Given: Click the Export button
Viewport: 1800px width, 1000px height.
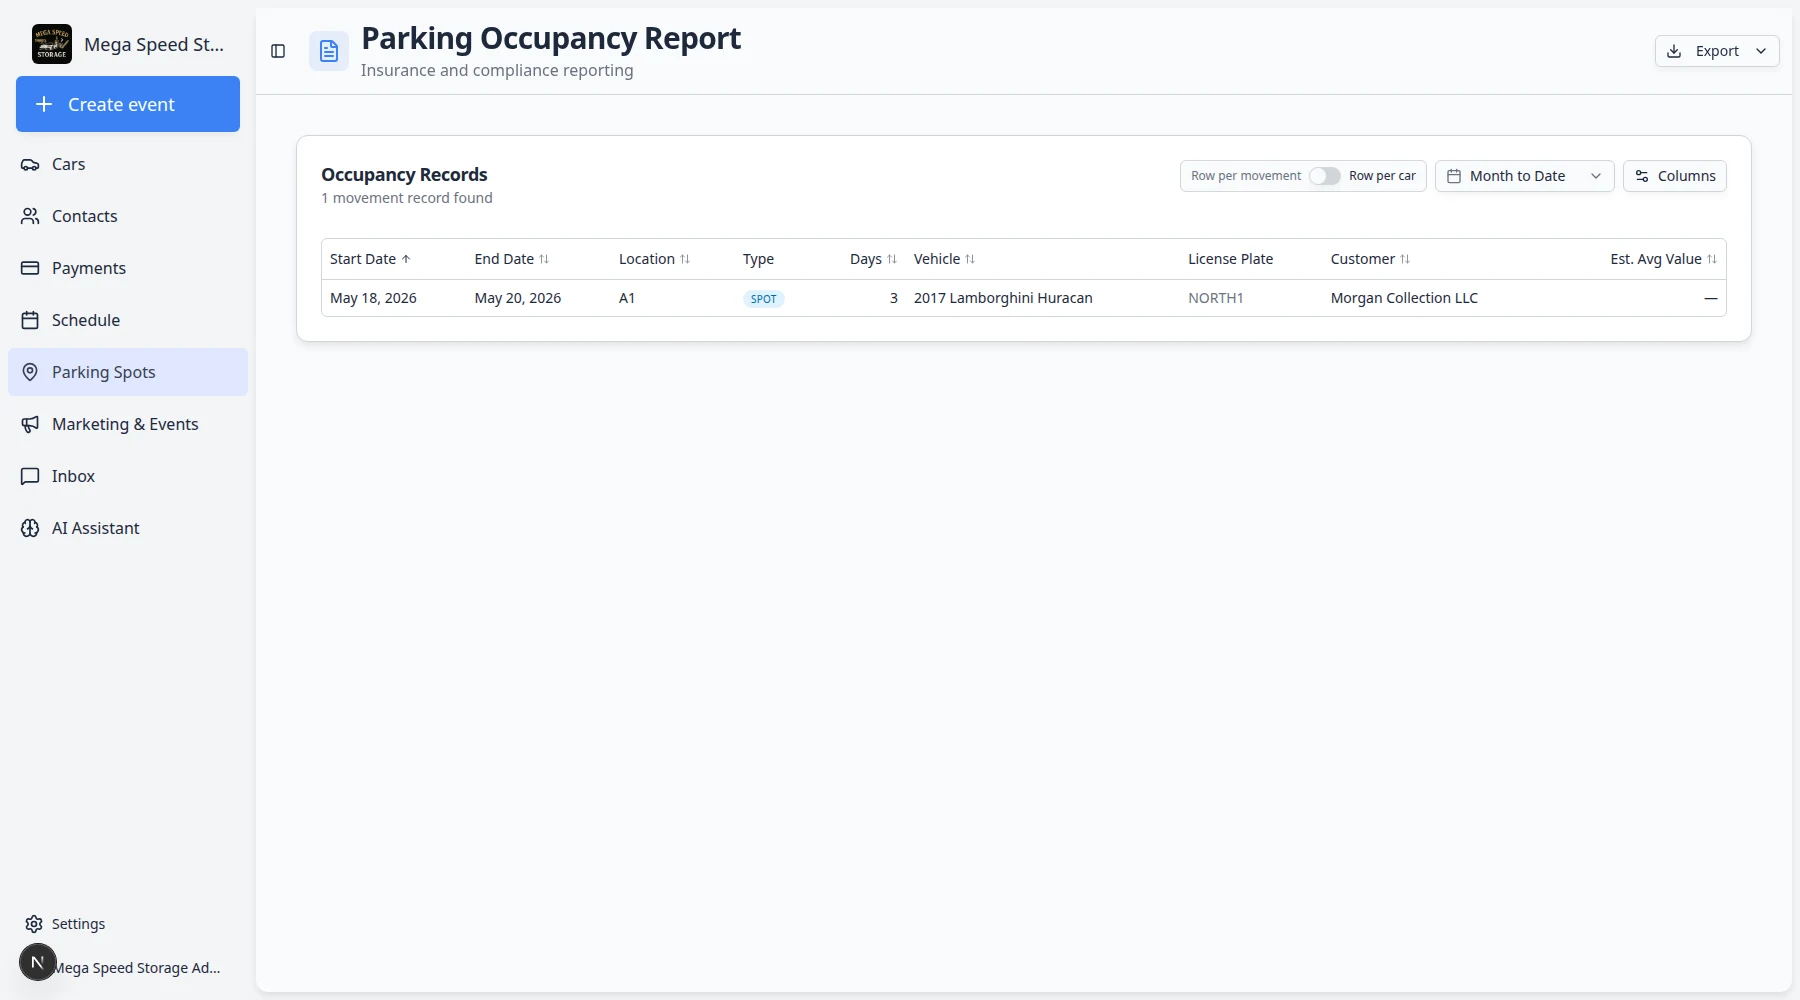Looking at the screenshot, I should pos(1717,51).
